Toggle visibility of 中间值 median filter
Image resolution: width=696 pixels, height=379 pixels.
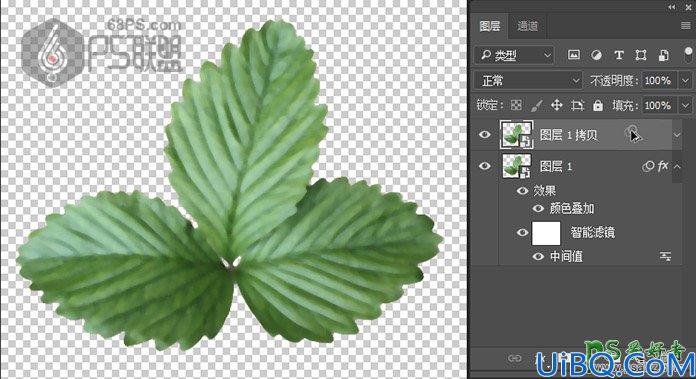click(538, 257)
